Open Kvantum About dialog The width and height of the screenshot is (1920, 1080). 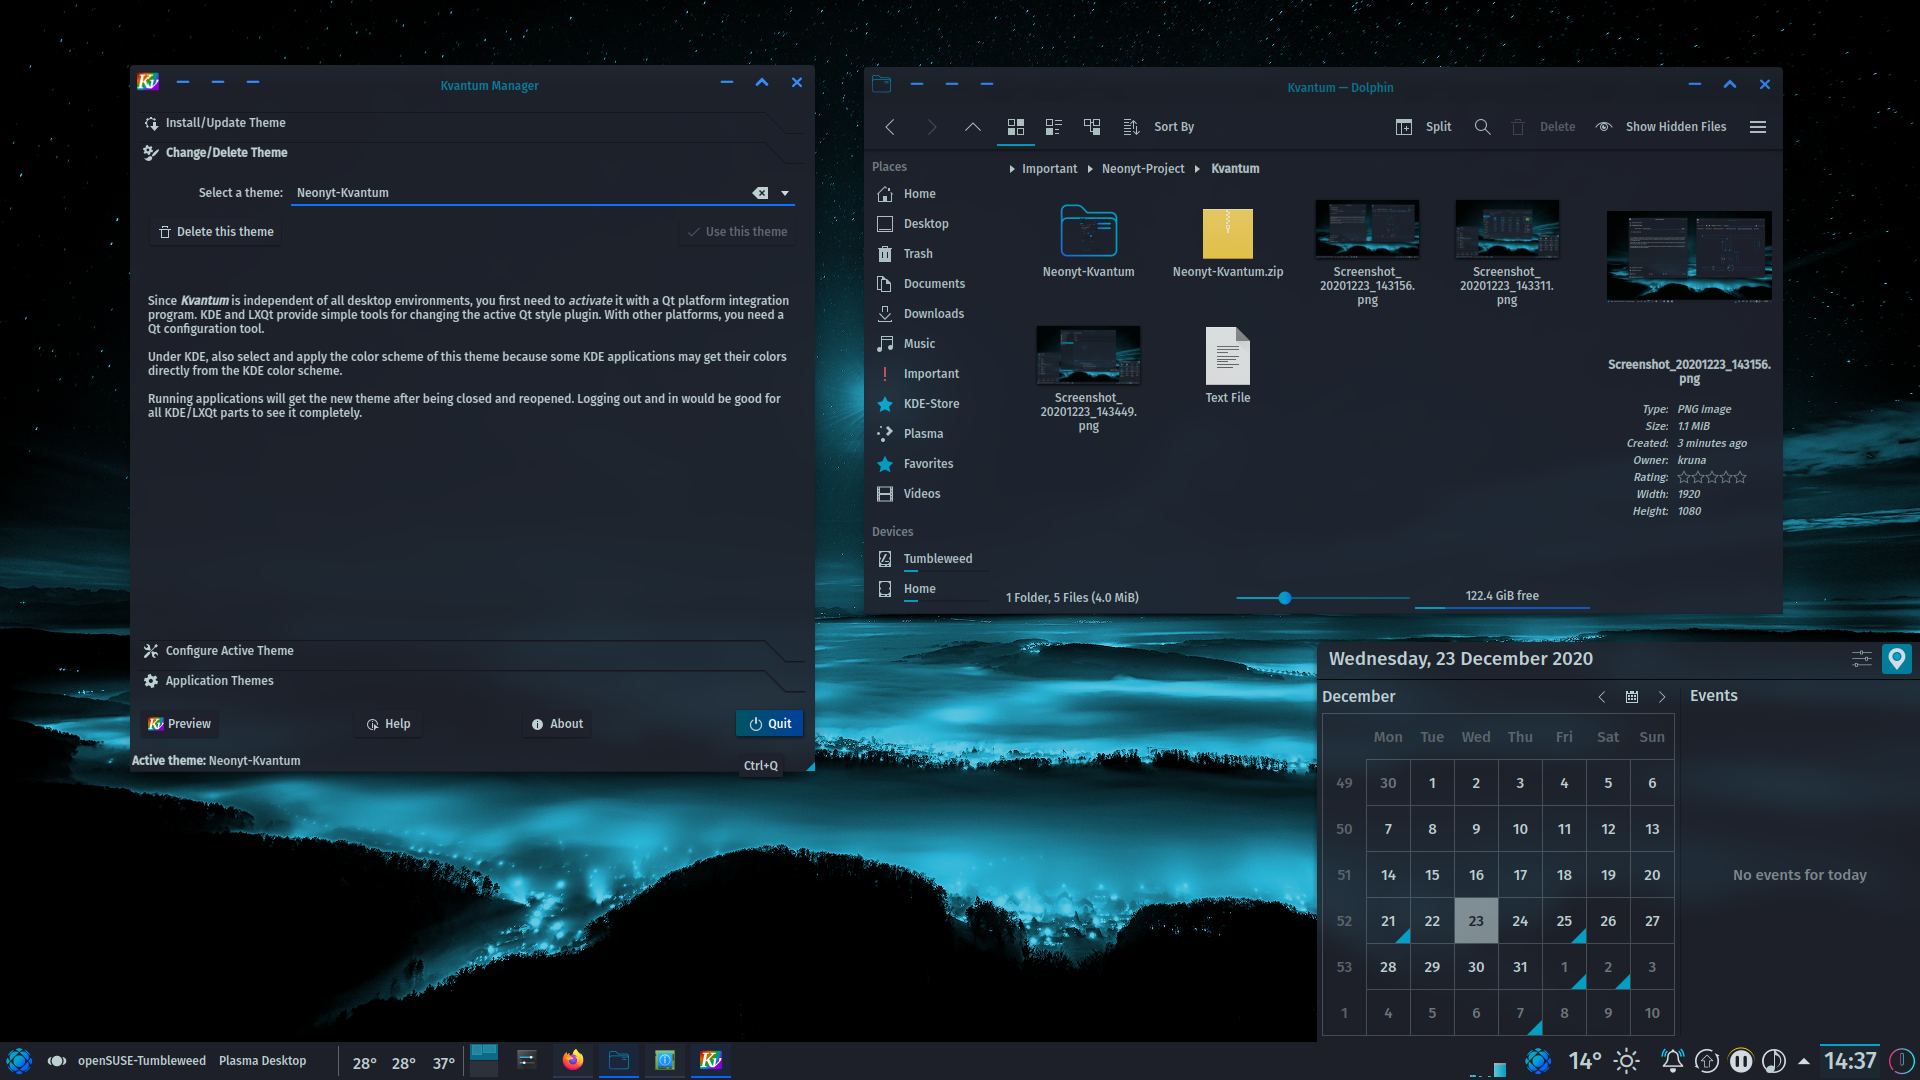557,724
